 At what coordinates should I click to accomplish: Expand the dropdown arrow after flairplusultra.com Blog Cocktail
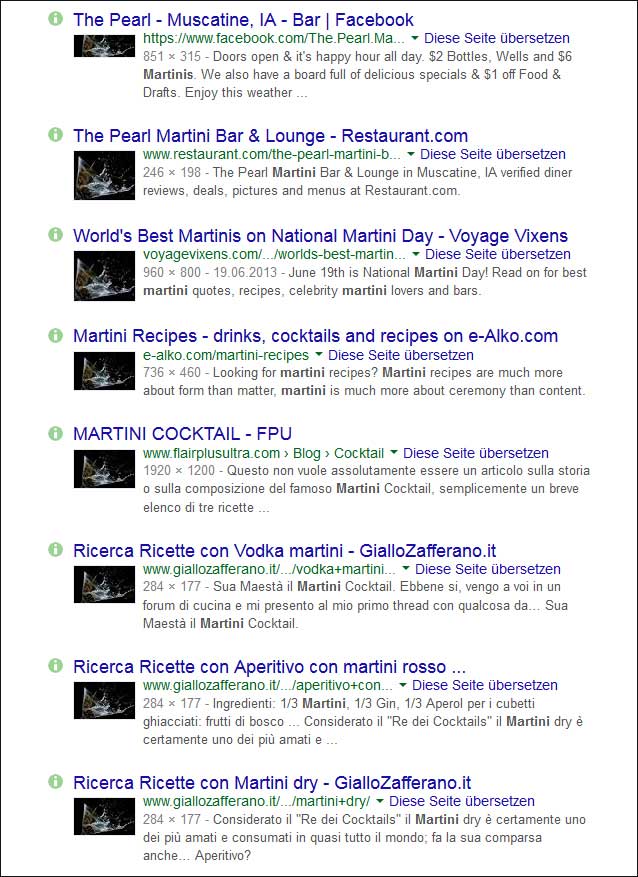tap(394, 452)
